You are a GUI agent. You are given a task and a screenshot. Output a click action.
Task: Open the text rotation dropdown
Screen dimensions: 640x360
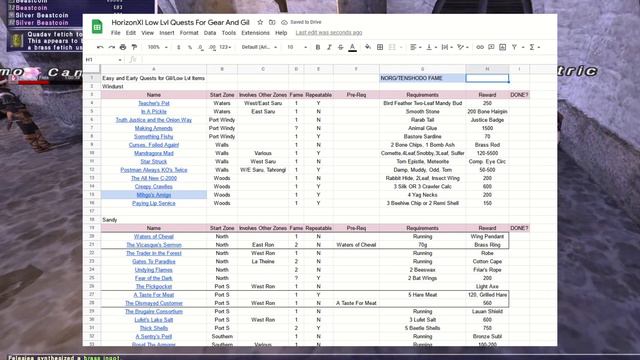tap(463, 47)
